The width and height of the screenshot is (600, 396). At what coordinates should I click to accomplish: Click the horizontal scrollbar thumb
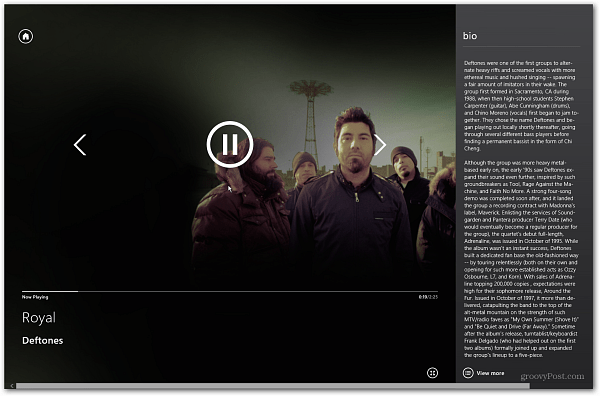pyautogui.click(x=273, y=386)
